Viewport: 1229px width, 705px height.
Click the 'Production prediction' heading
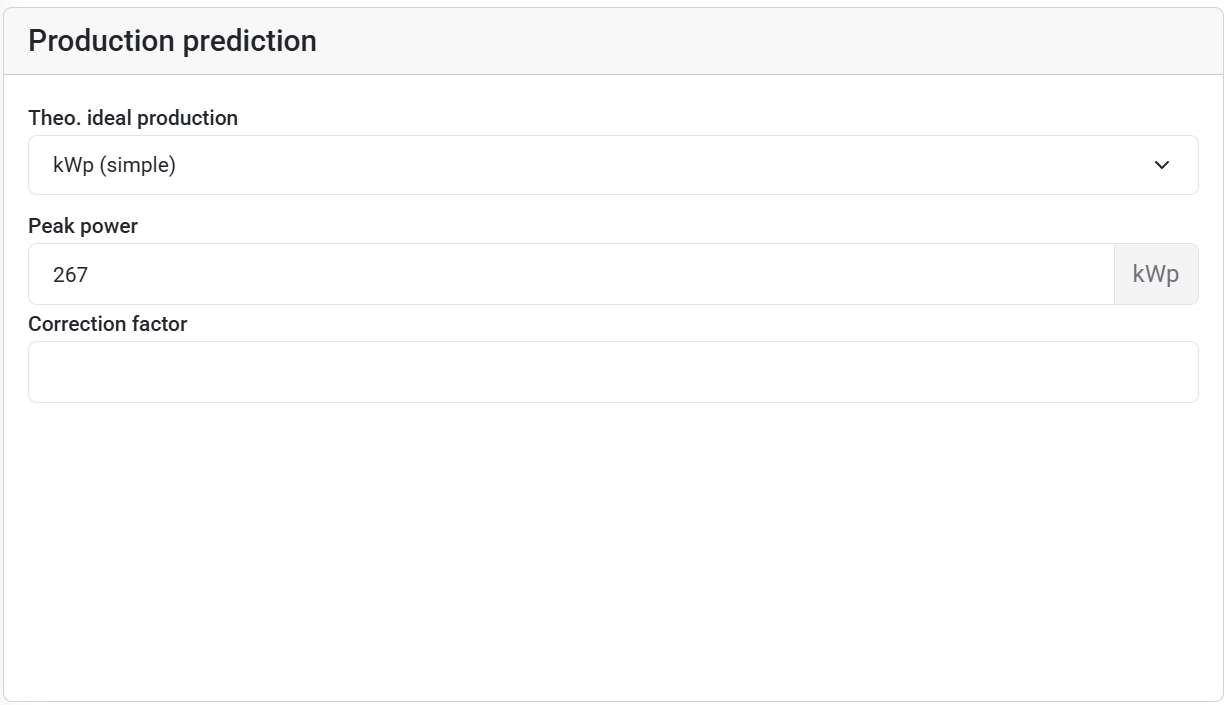click(172, 41)
